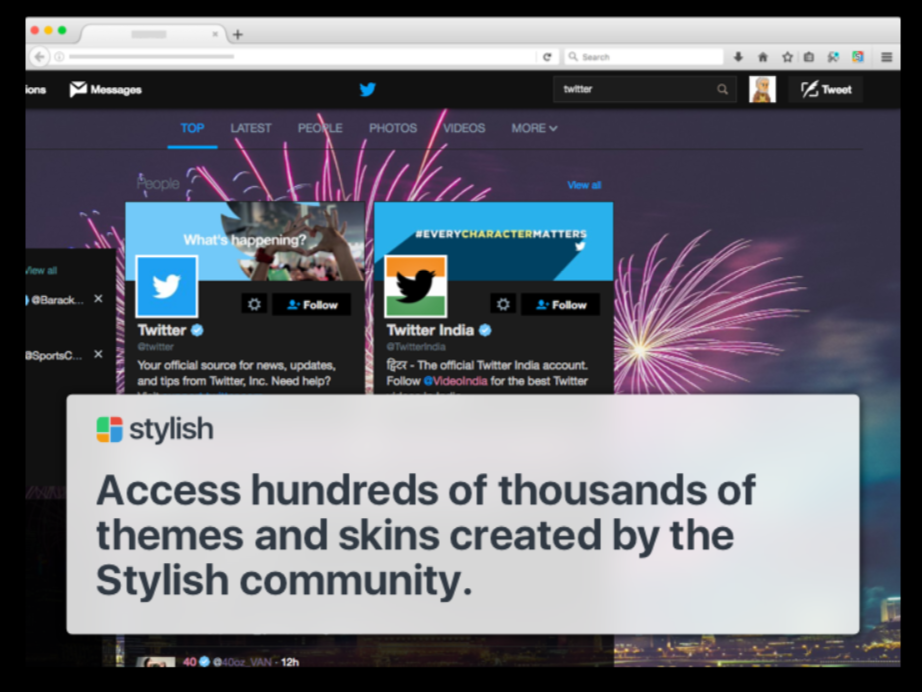The width and height of the screenshot is (922, 692).
Task: Open the browser bookmarks list icon
Action: click(x=810, y=57)
